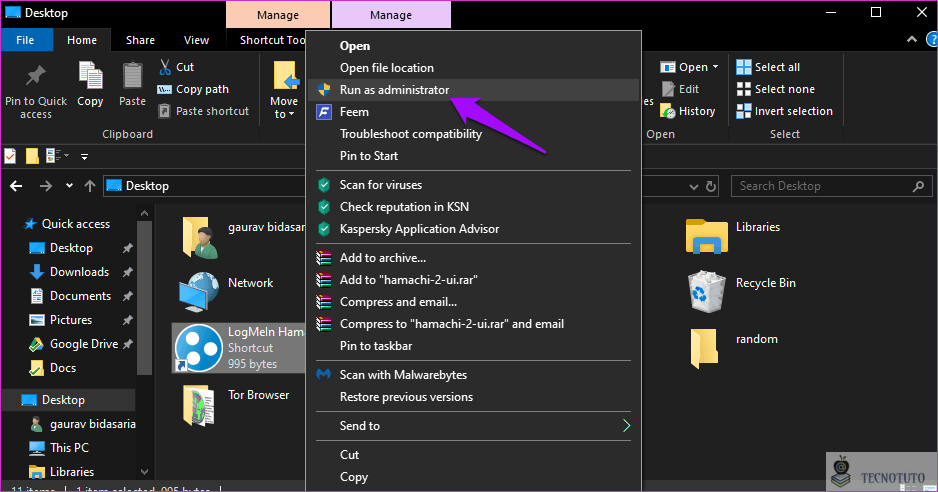The image size is (938, 492).
Task: Click Copy path in the ribbon
Action: coord(193,89)
